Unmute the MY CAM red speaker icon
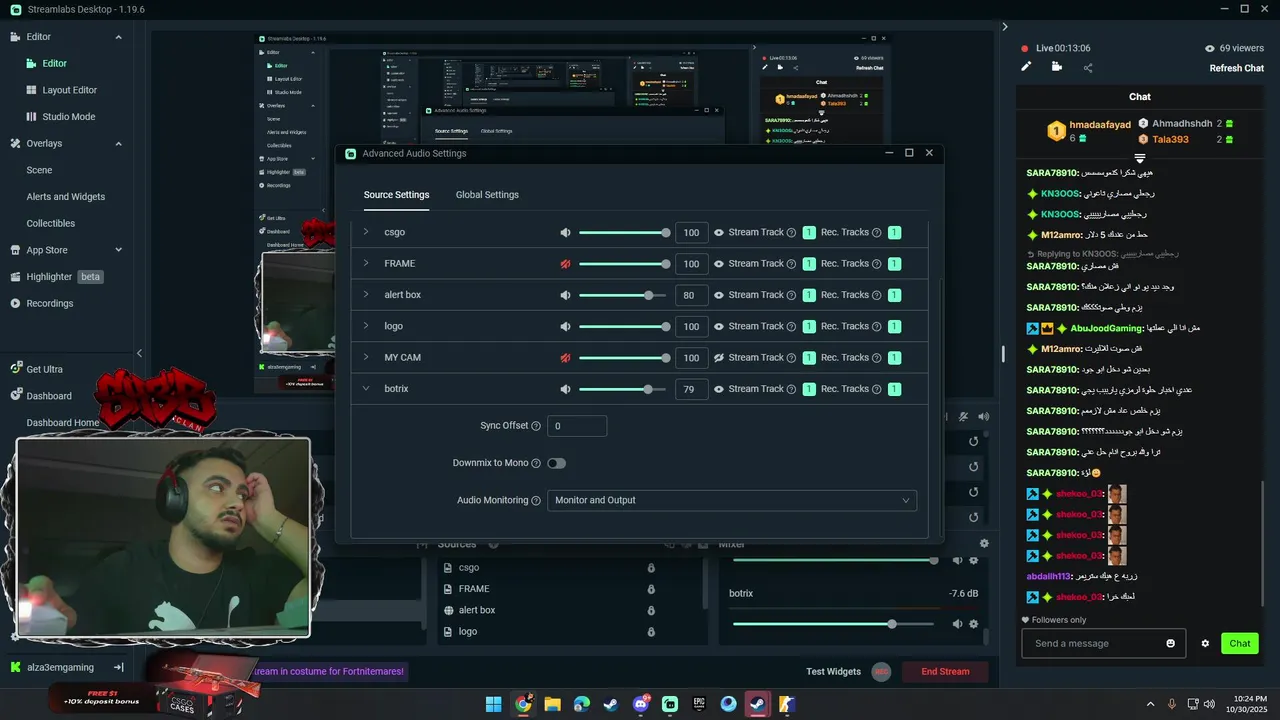Screen dimensions: 1280x720 (565, 358)
